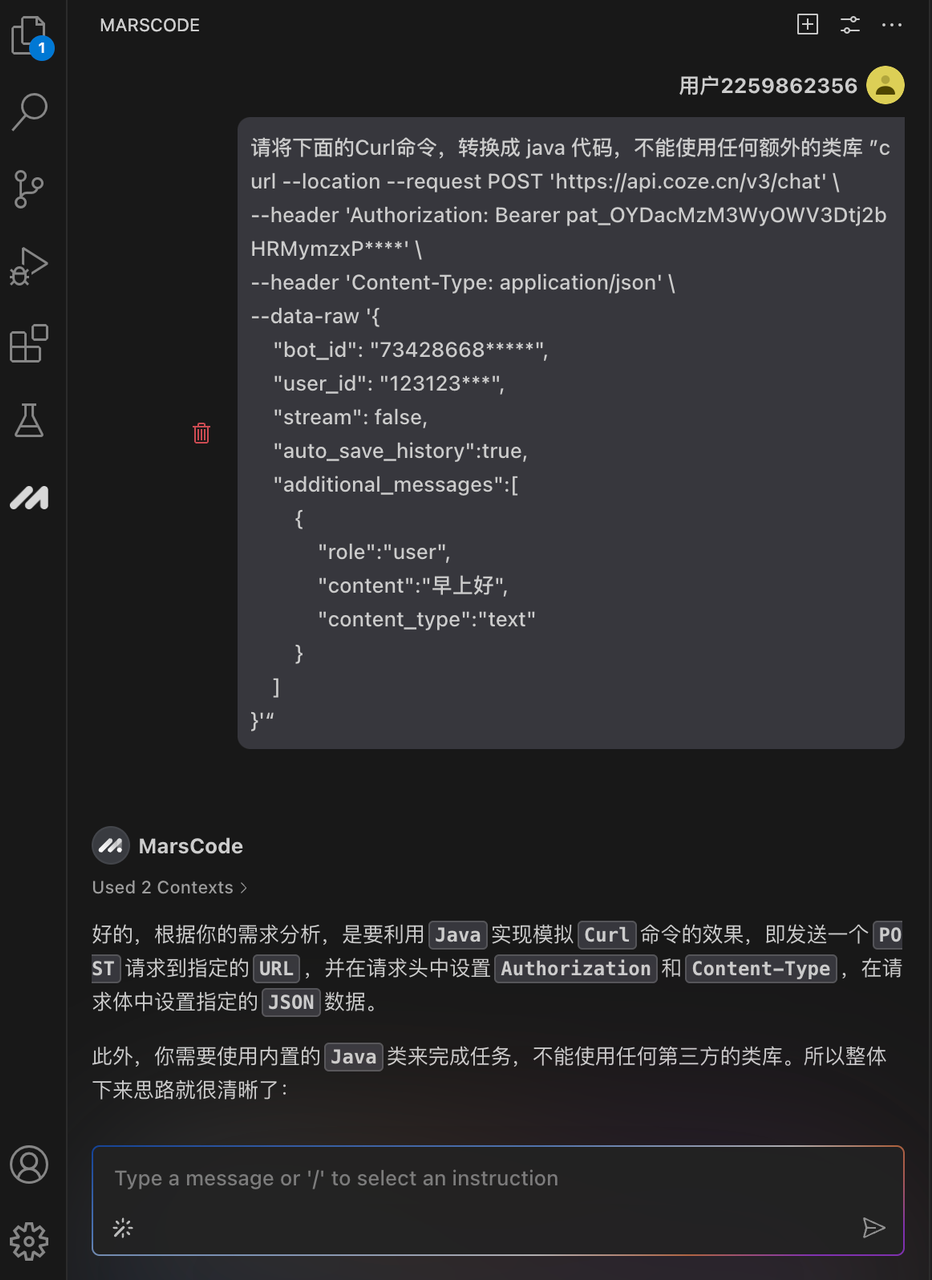
Task: Delete the user message with trash icon
Action: click(201, 433)
